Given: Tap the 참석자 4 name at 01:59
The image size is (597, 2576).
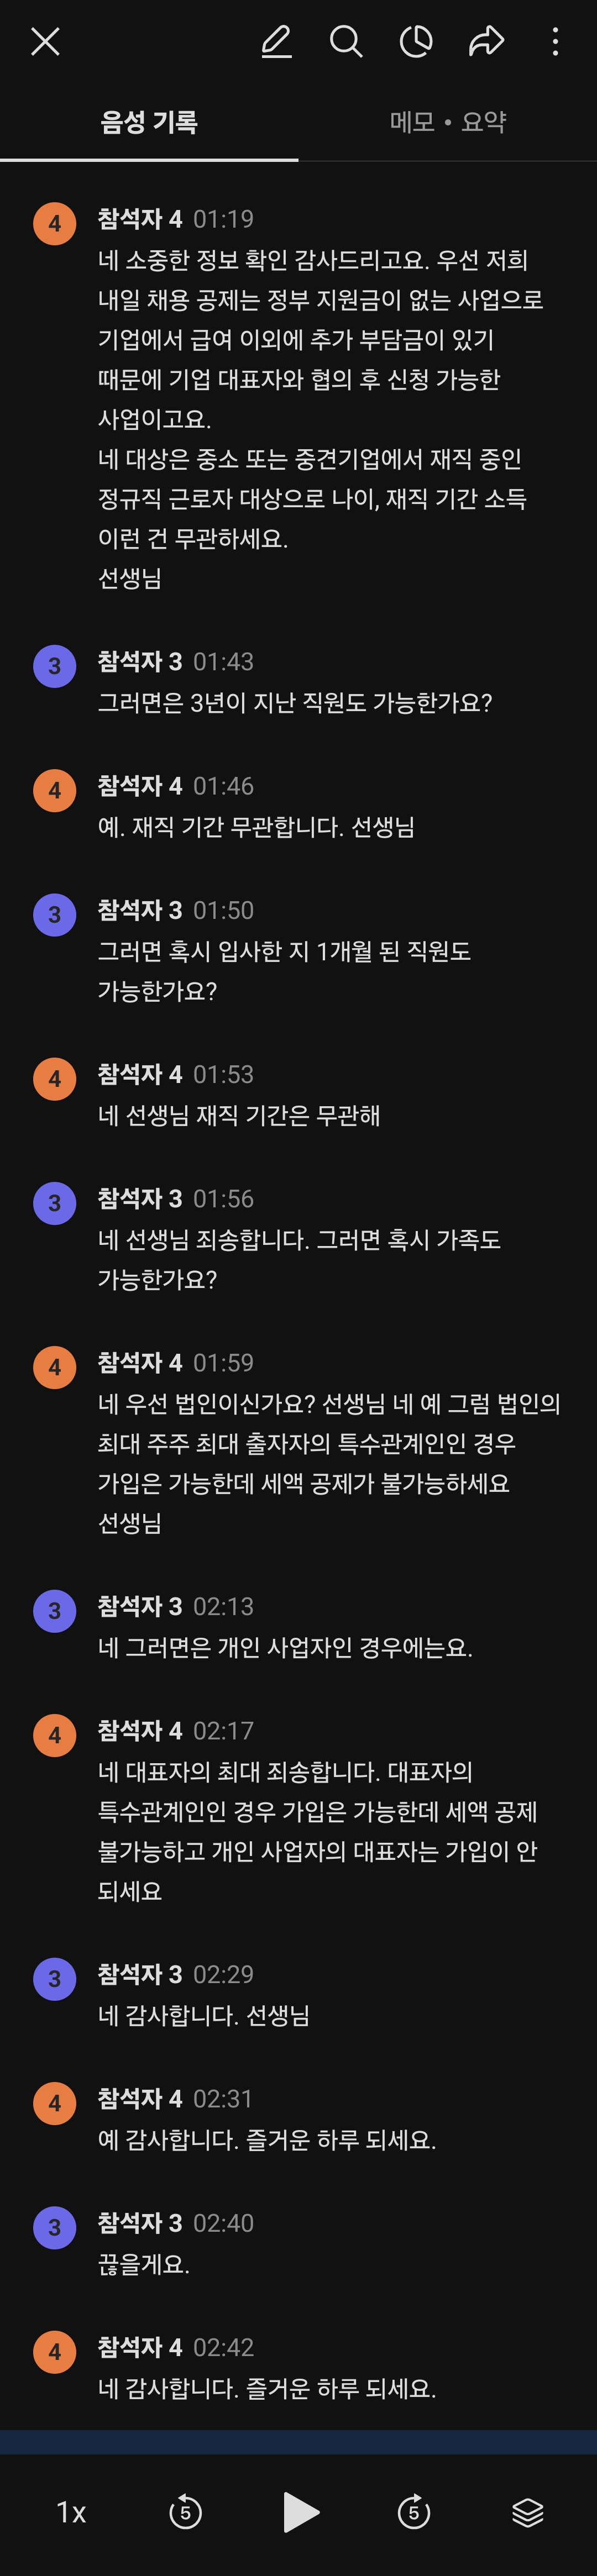Looking at the screenshot, I should (x=140, y=1362).
